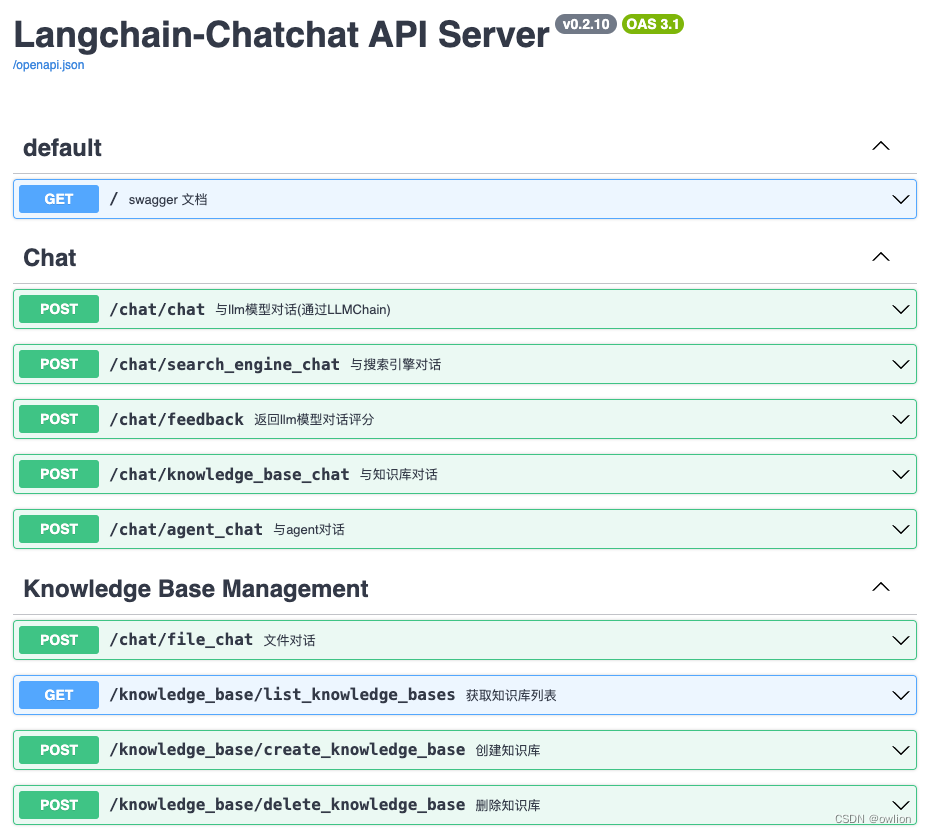
Task: Click the /knowledge_base/create_knowledge_base path
Action: [x=287, y=750]
